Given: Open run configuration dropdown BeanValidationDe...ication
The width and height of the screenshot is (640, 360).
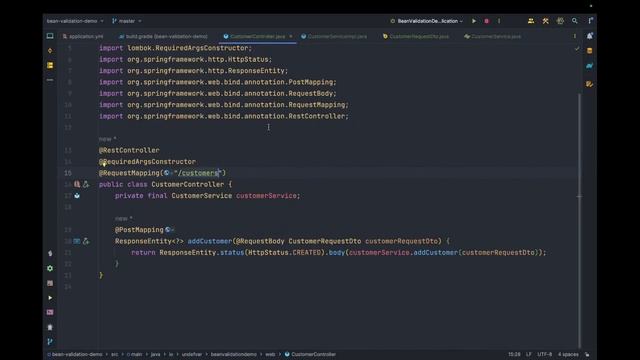Looking at the screenshot, I should click(x=427, y=21).
